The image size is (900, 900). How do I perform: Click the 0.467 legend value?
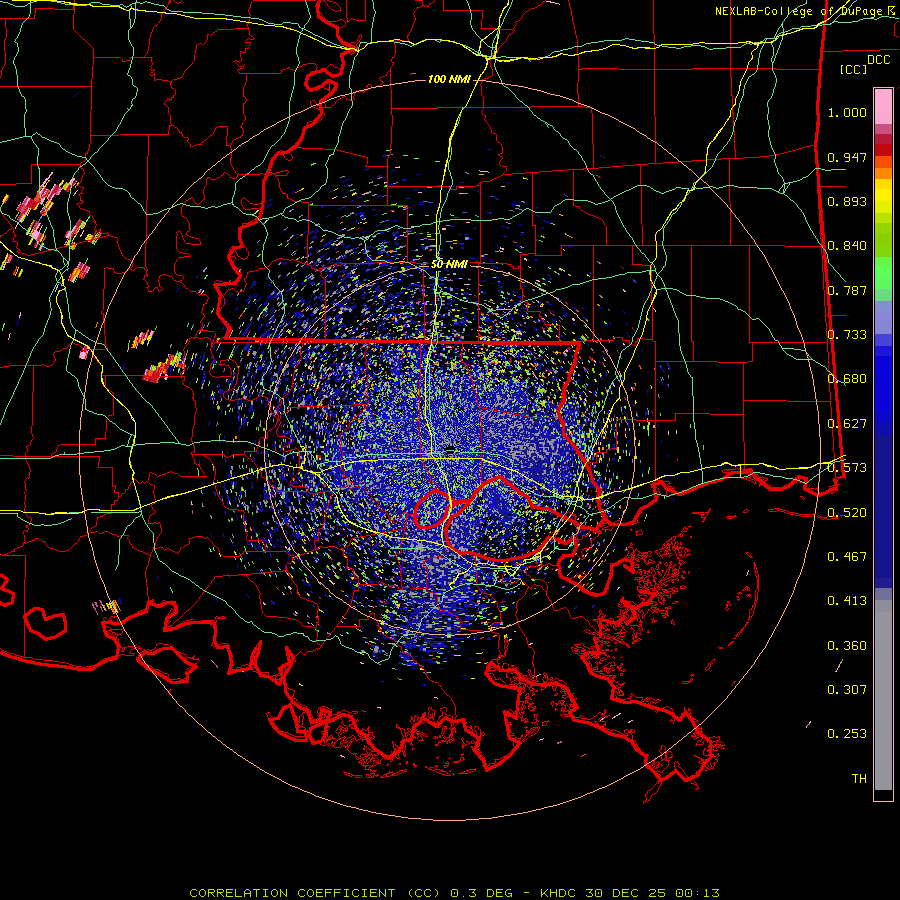[x=847, y=557]
